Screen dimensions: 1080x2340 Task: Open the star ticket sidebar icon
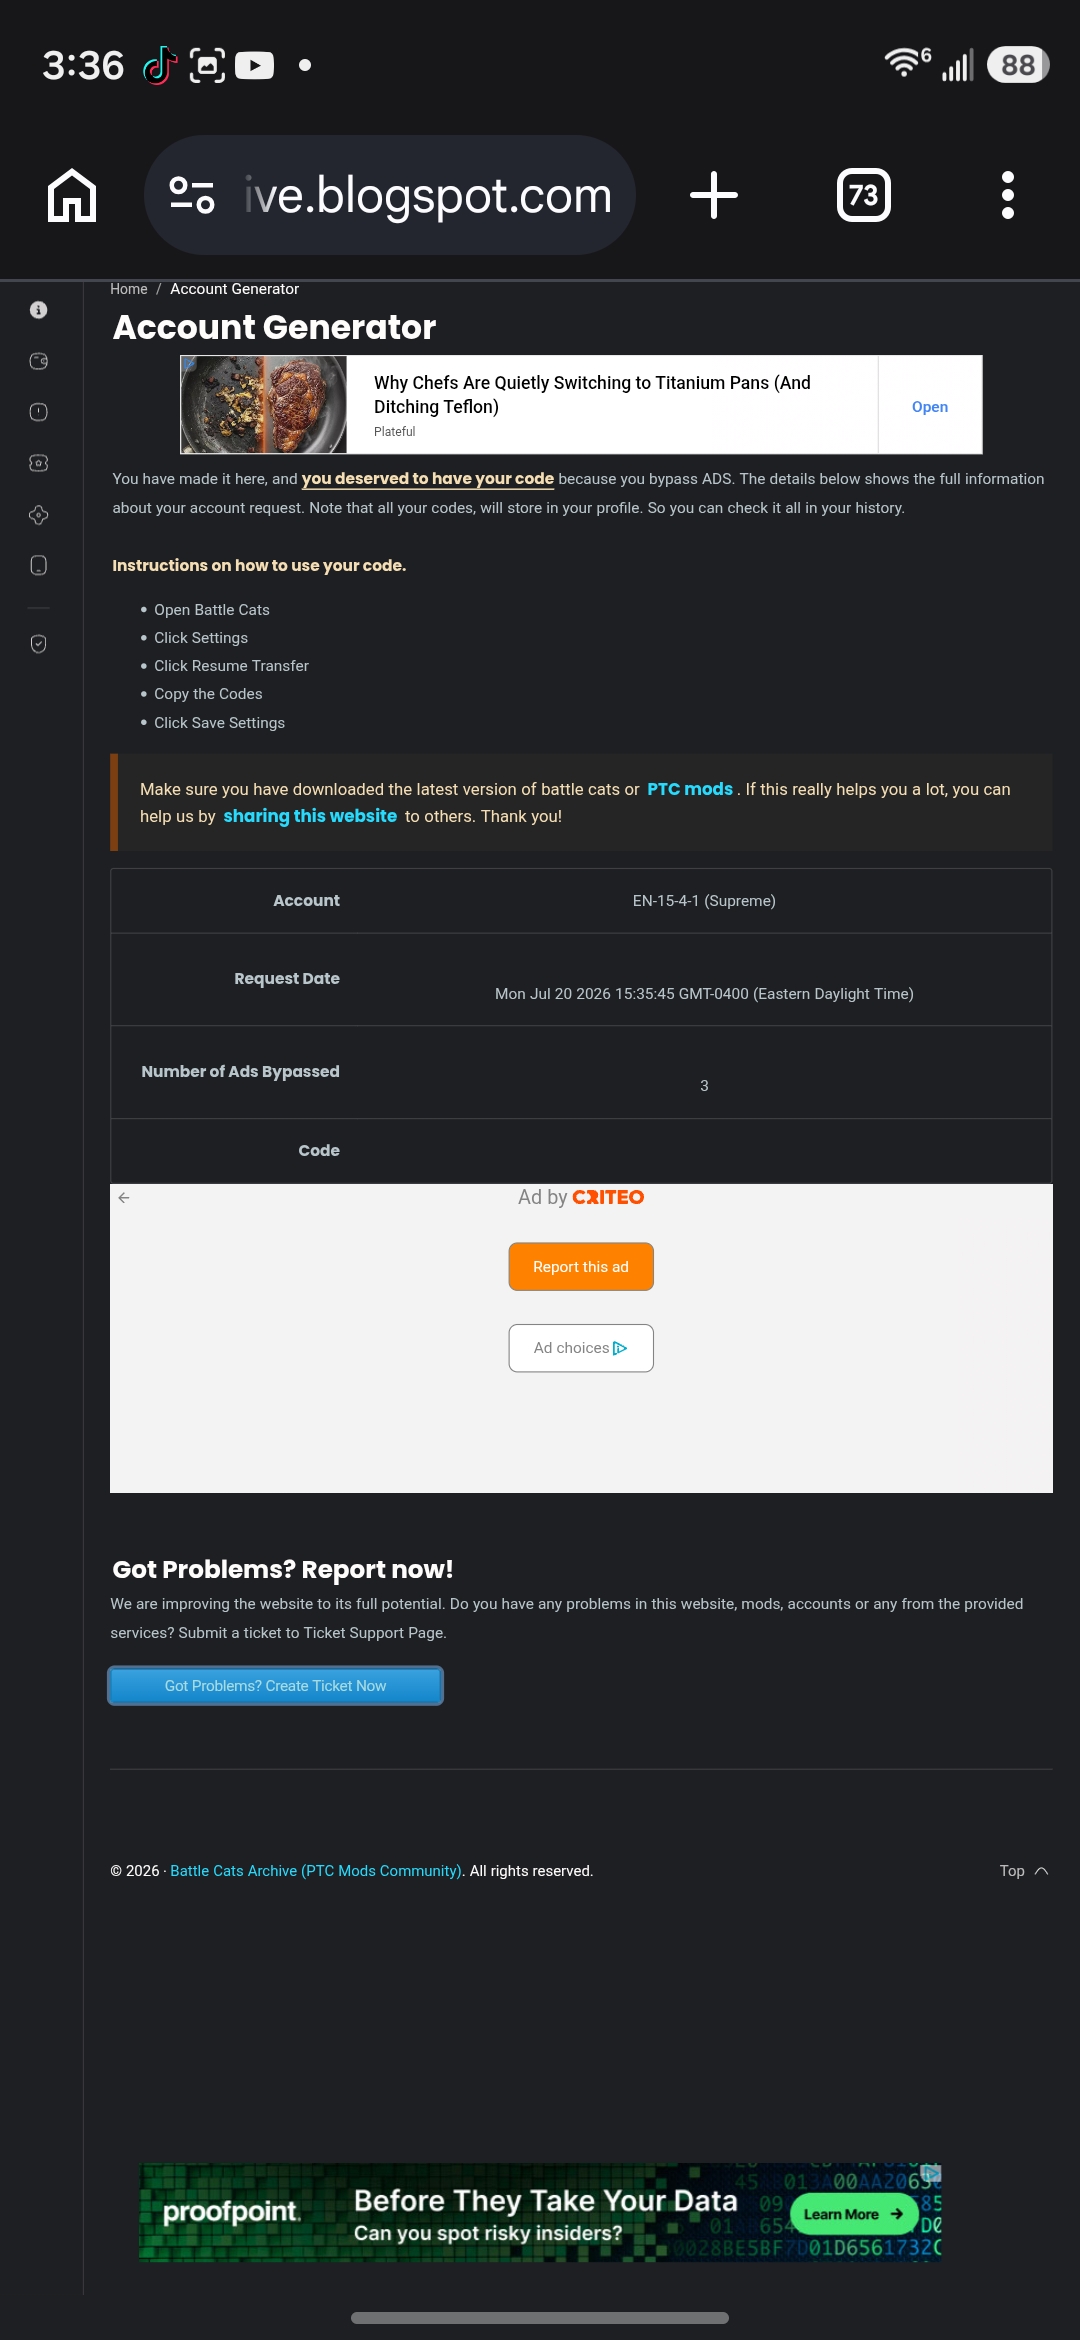39,463
